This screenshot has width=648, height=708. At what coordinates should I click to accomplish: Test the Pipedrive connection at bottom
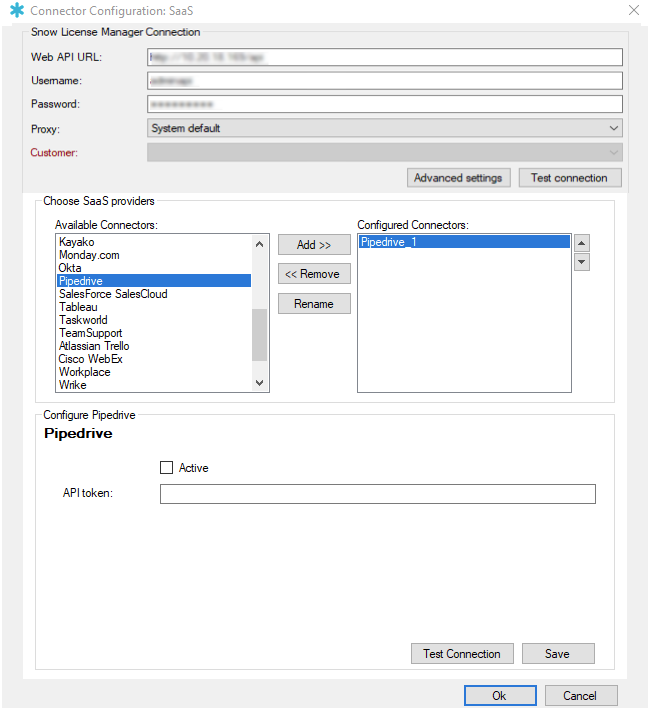click(x=461, y=654)
